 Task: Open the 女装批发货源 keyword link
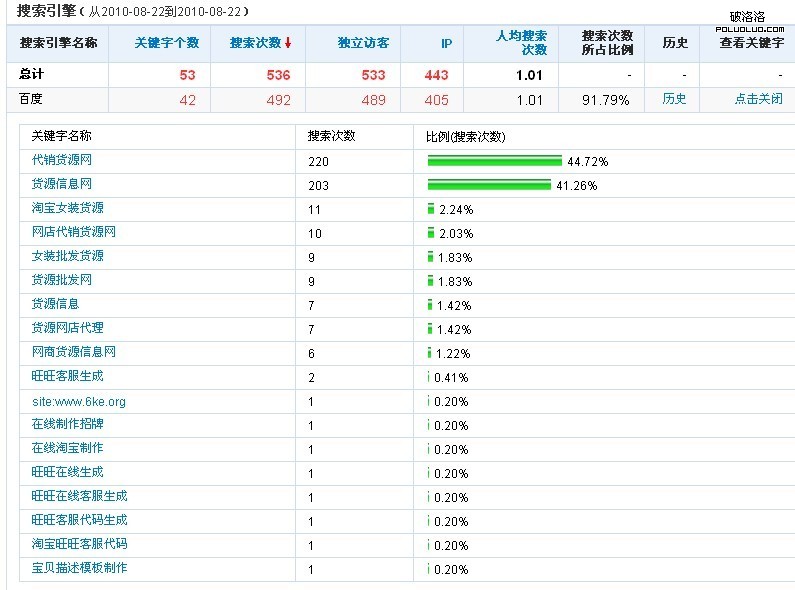tap(67, 256)
